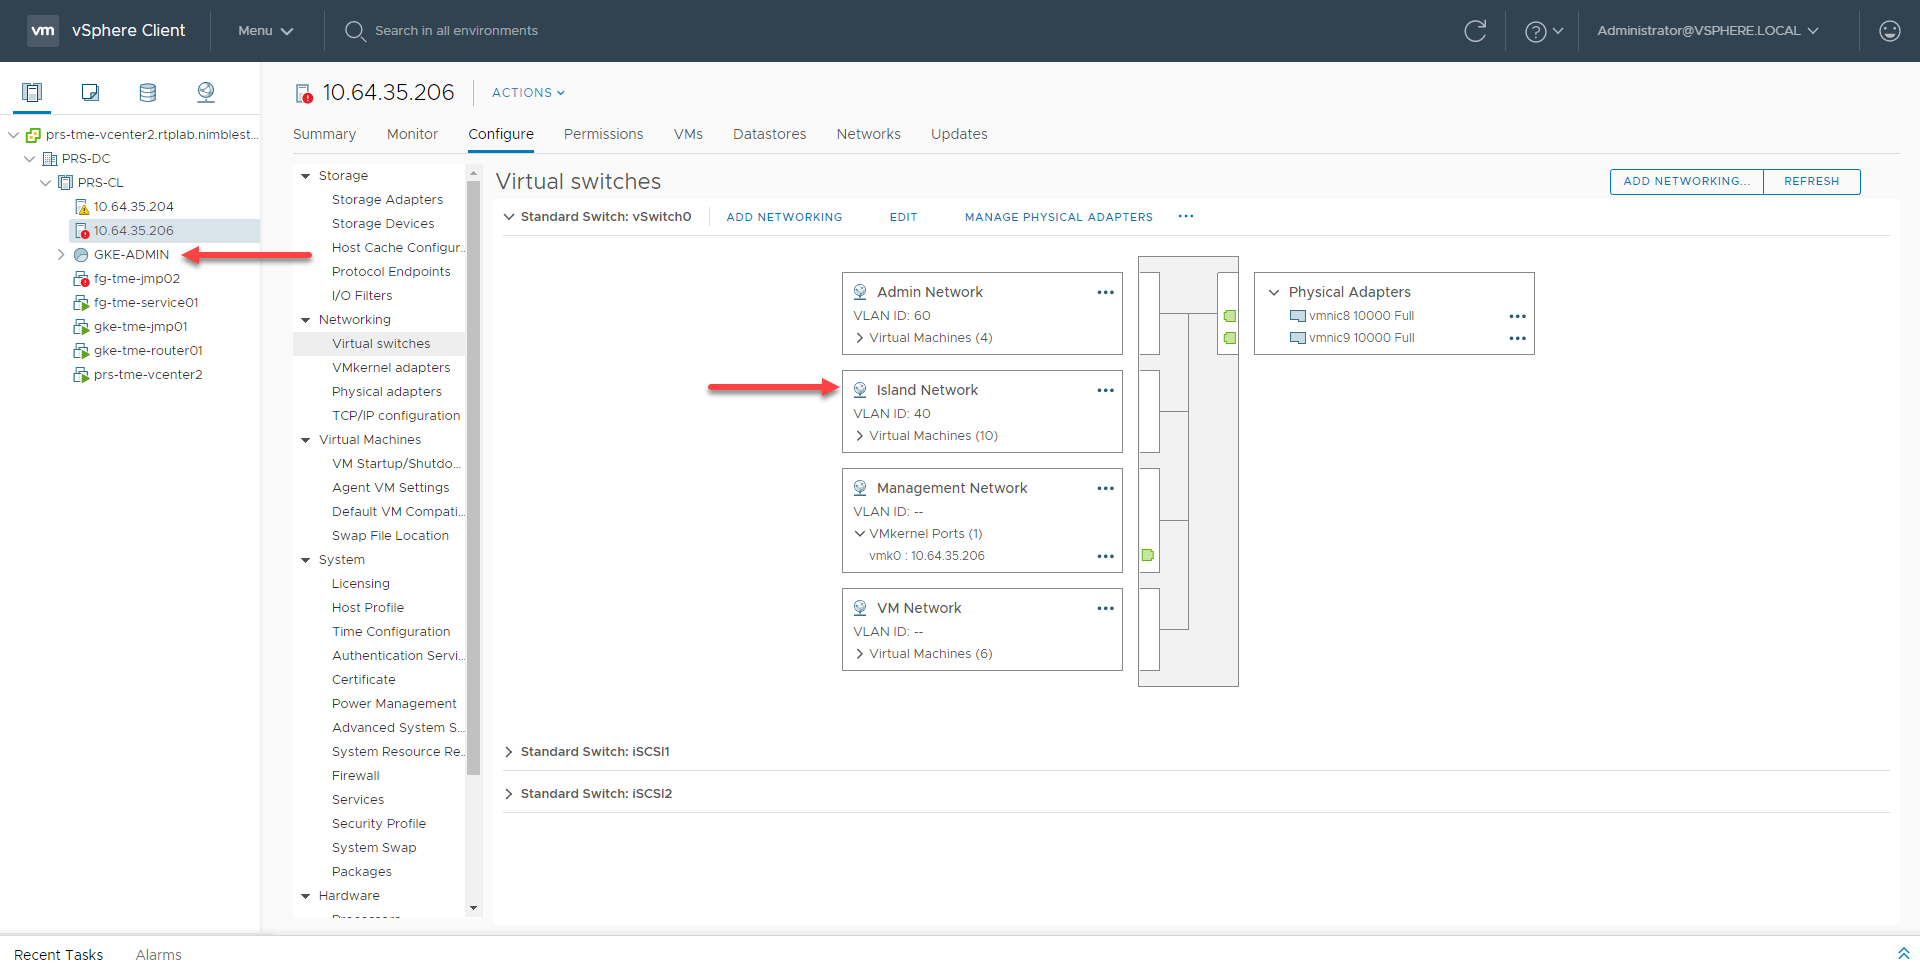1920x969 pixels.
Task: Collapse Physical Adapters list
Action: point(1274,293)
